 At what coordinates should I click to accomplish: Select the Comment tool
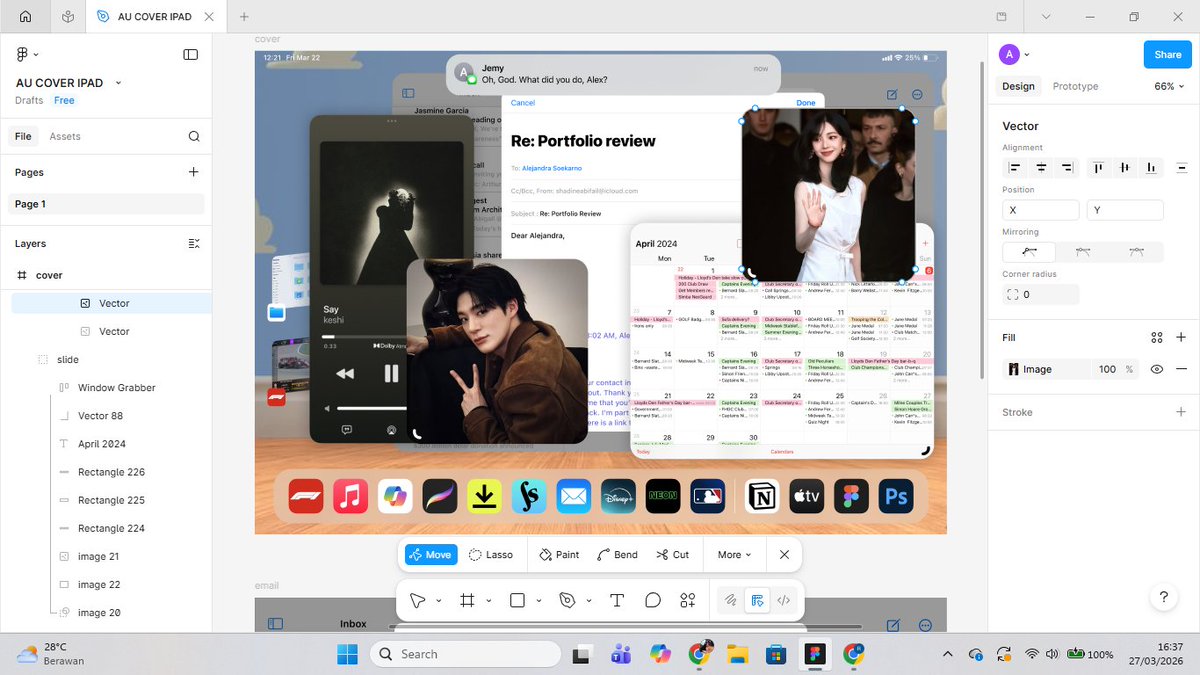653,600
